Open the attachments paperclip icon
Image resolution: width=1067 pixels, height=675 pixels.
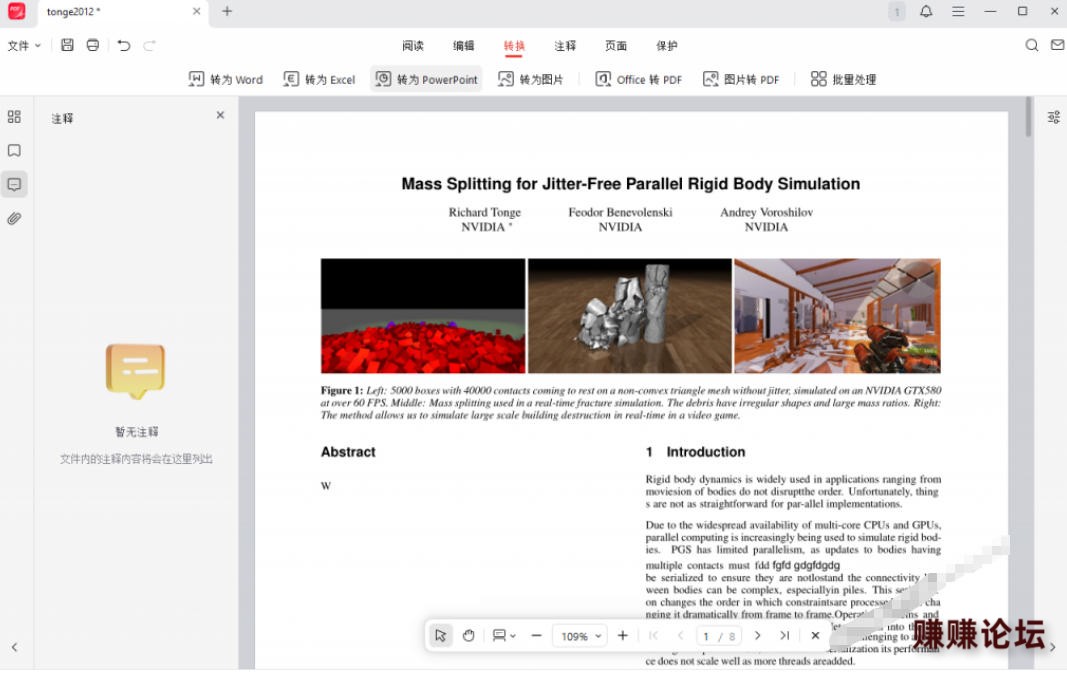coord(14,218)
